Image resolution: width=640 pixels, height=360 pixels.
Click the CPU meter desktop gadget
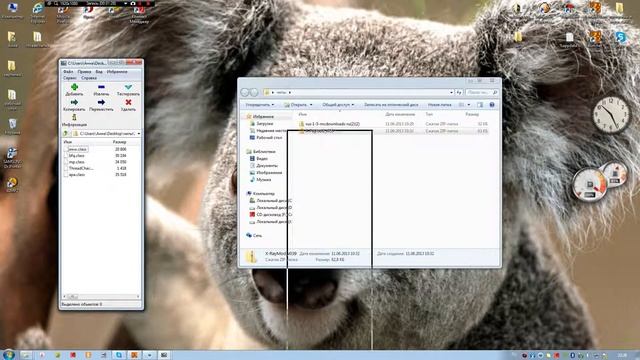pos(589,184)
